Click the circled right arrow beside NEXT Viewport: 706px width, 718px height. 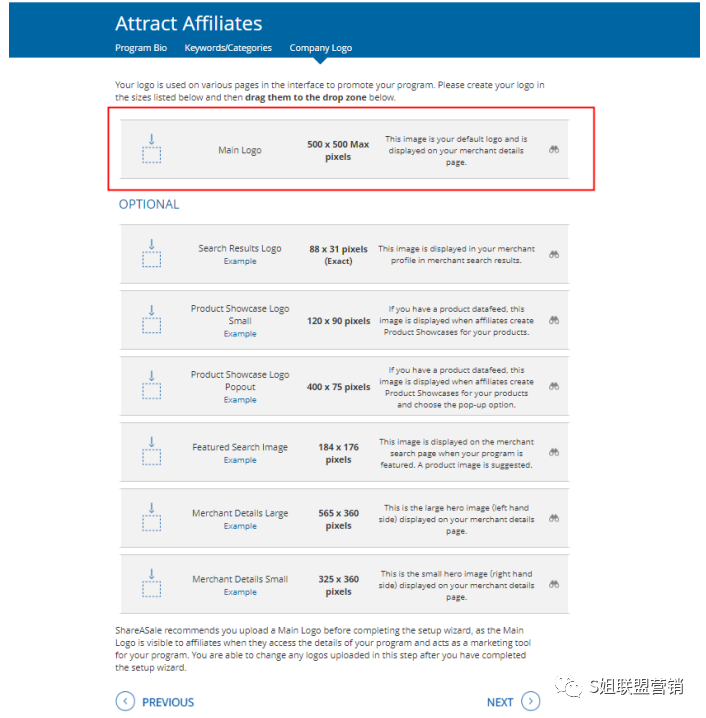coord(531,701)
